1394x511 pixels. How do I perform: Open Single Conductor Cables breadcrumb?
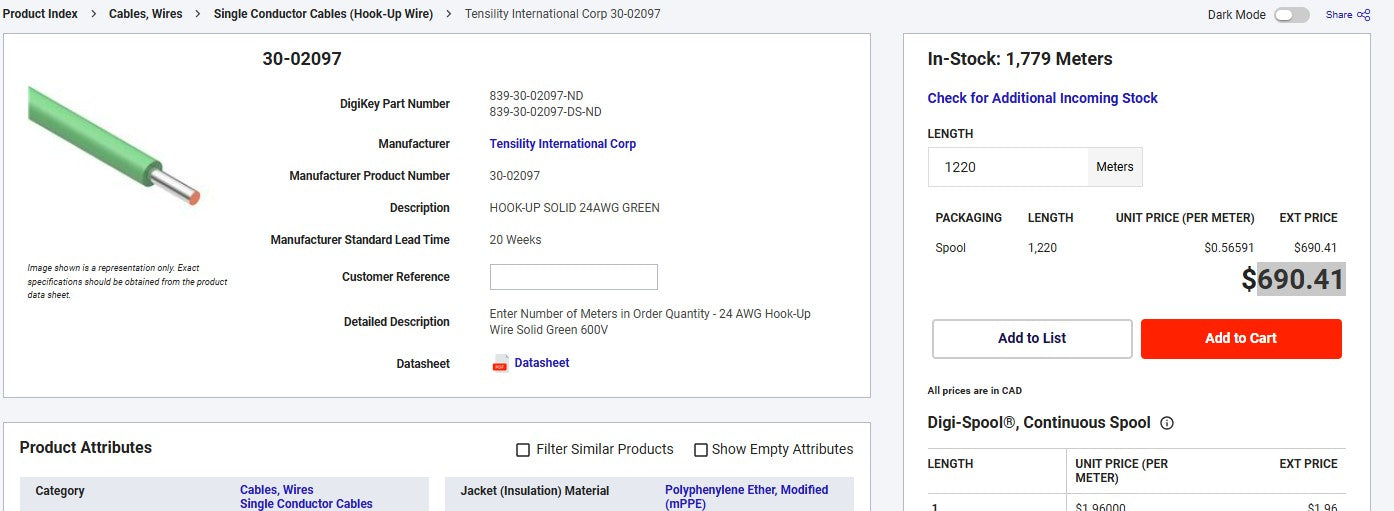tap(323, 14)
